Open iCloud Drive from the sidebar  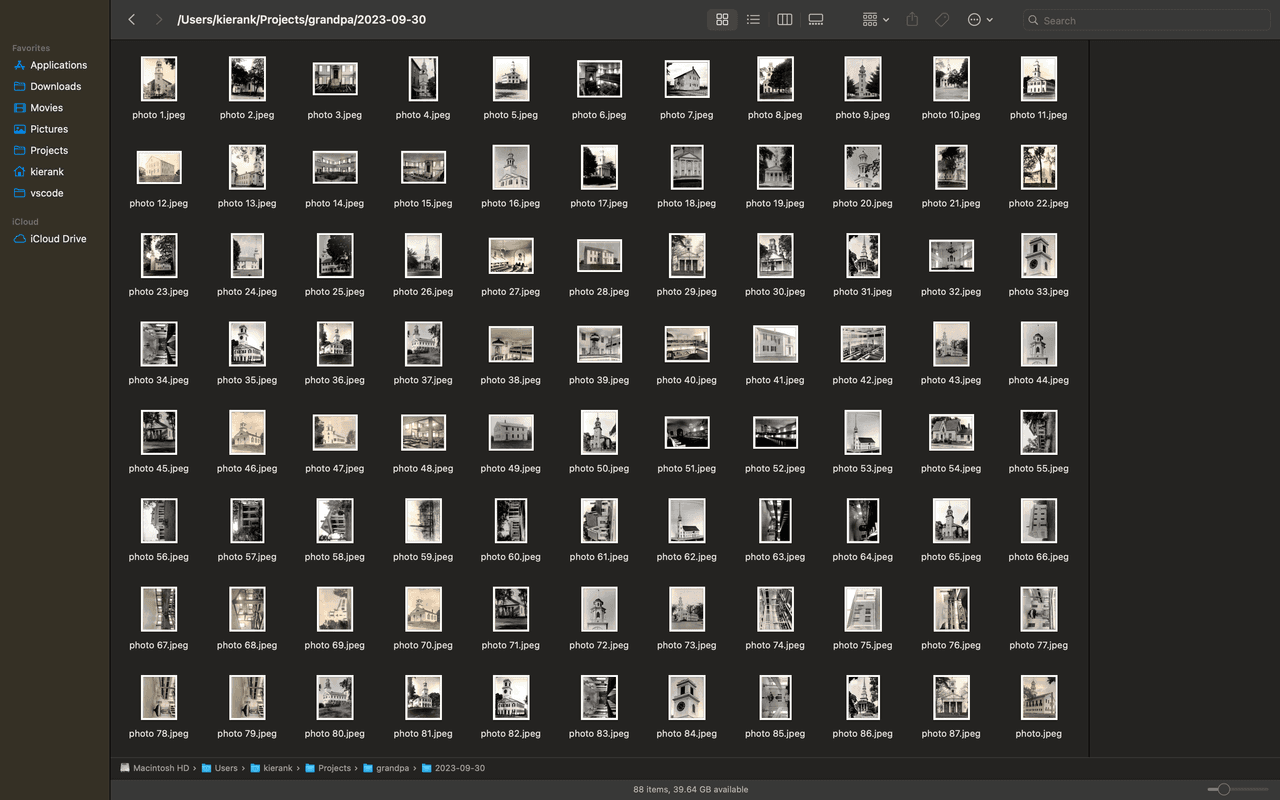point(58,239)
